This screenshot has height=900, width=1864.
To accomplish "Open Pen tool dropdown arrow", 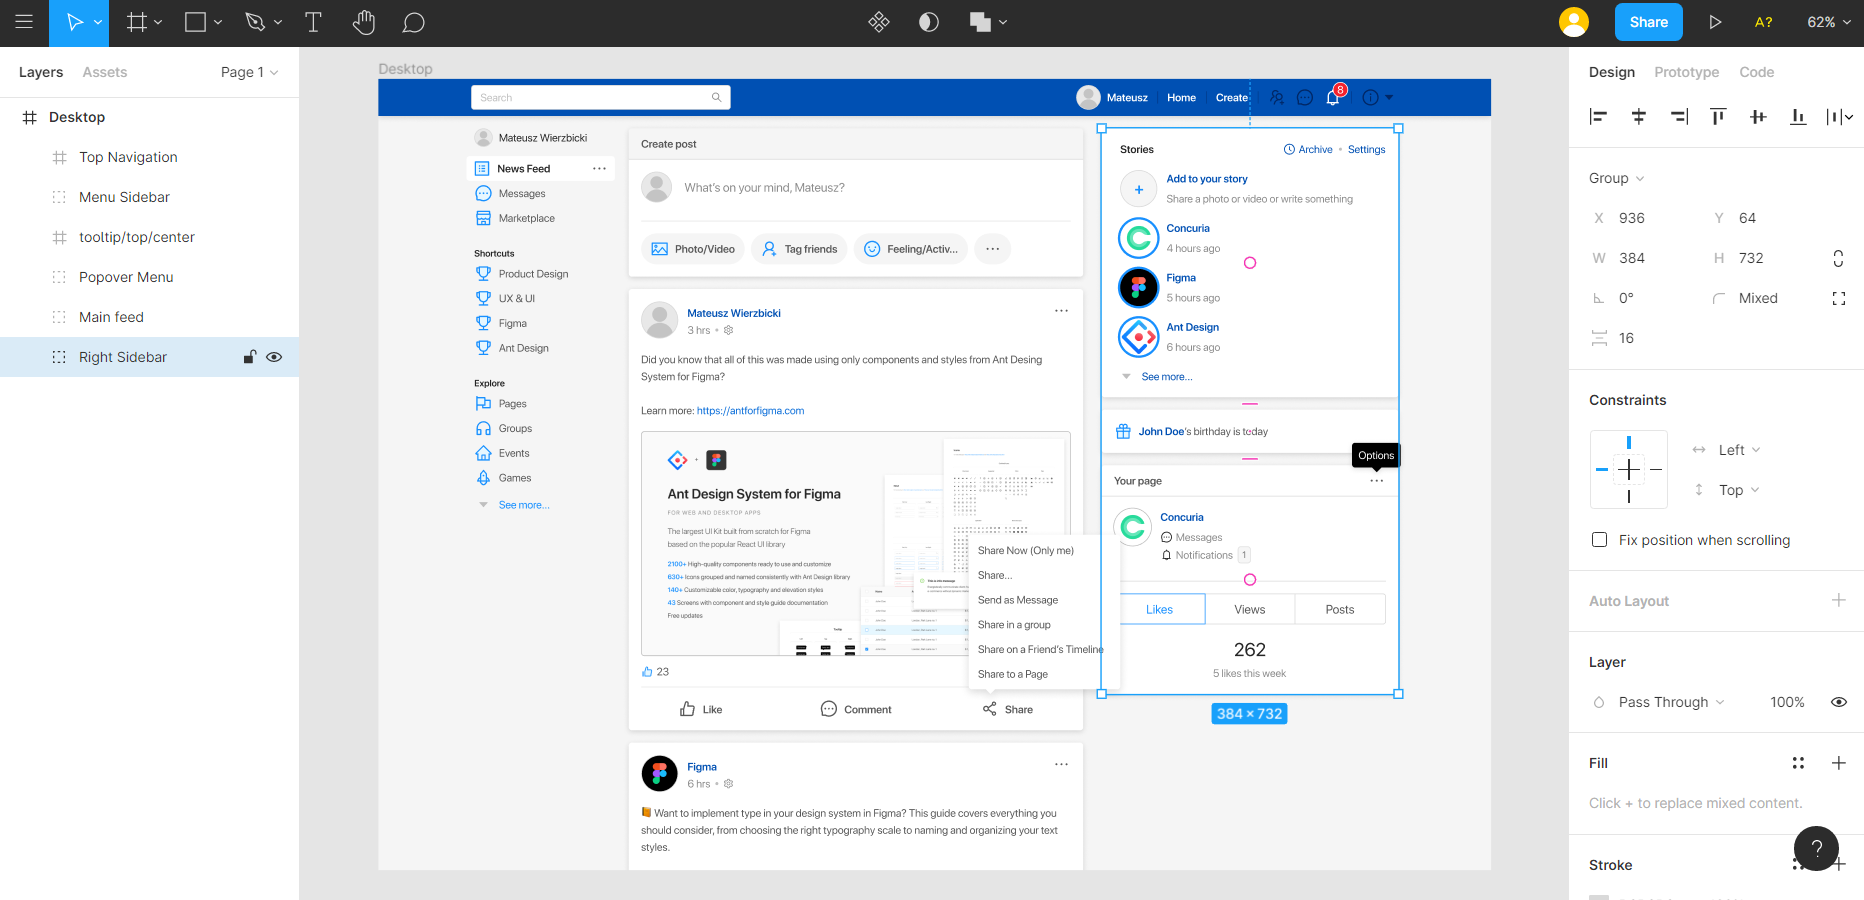I will (278, 22).
